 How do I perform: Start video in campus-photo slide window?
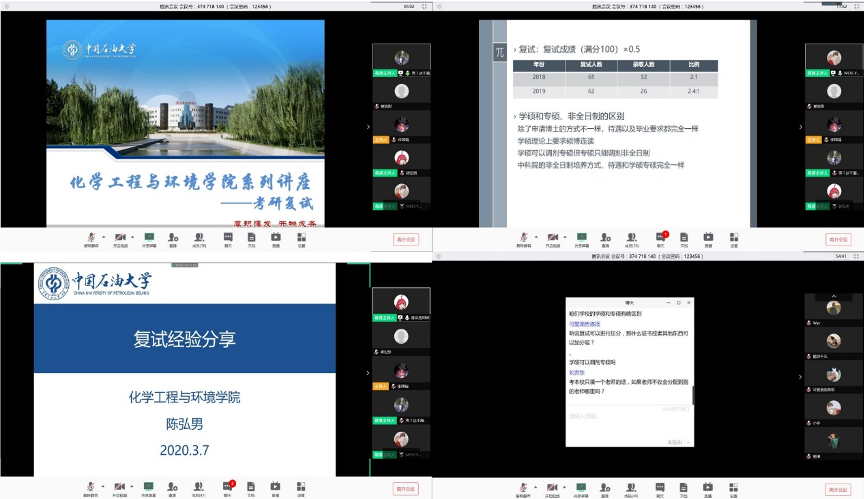(120, 239)
